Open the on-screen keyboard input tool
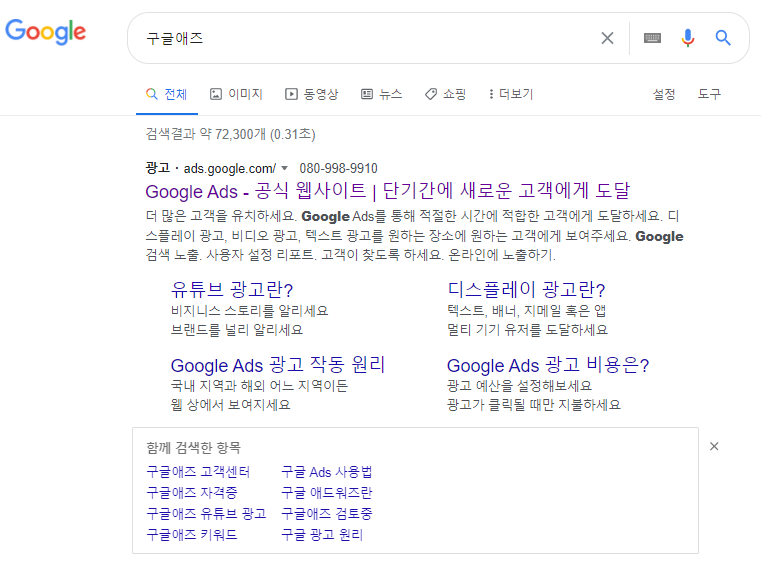Image resolution: width=761 pixels, height=570 pixels. click(x=652, y=38)
